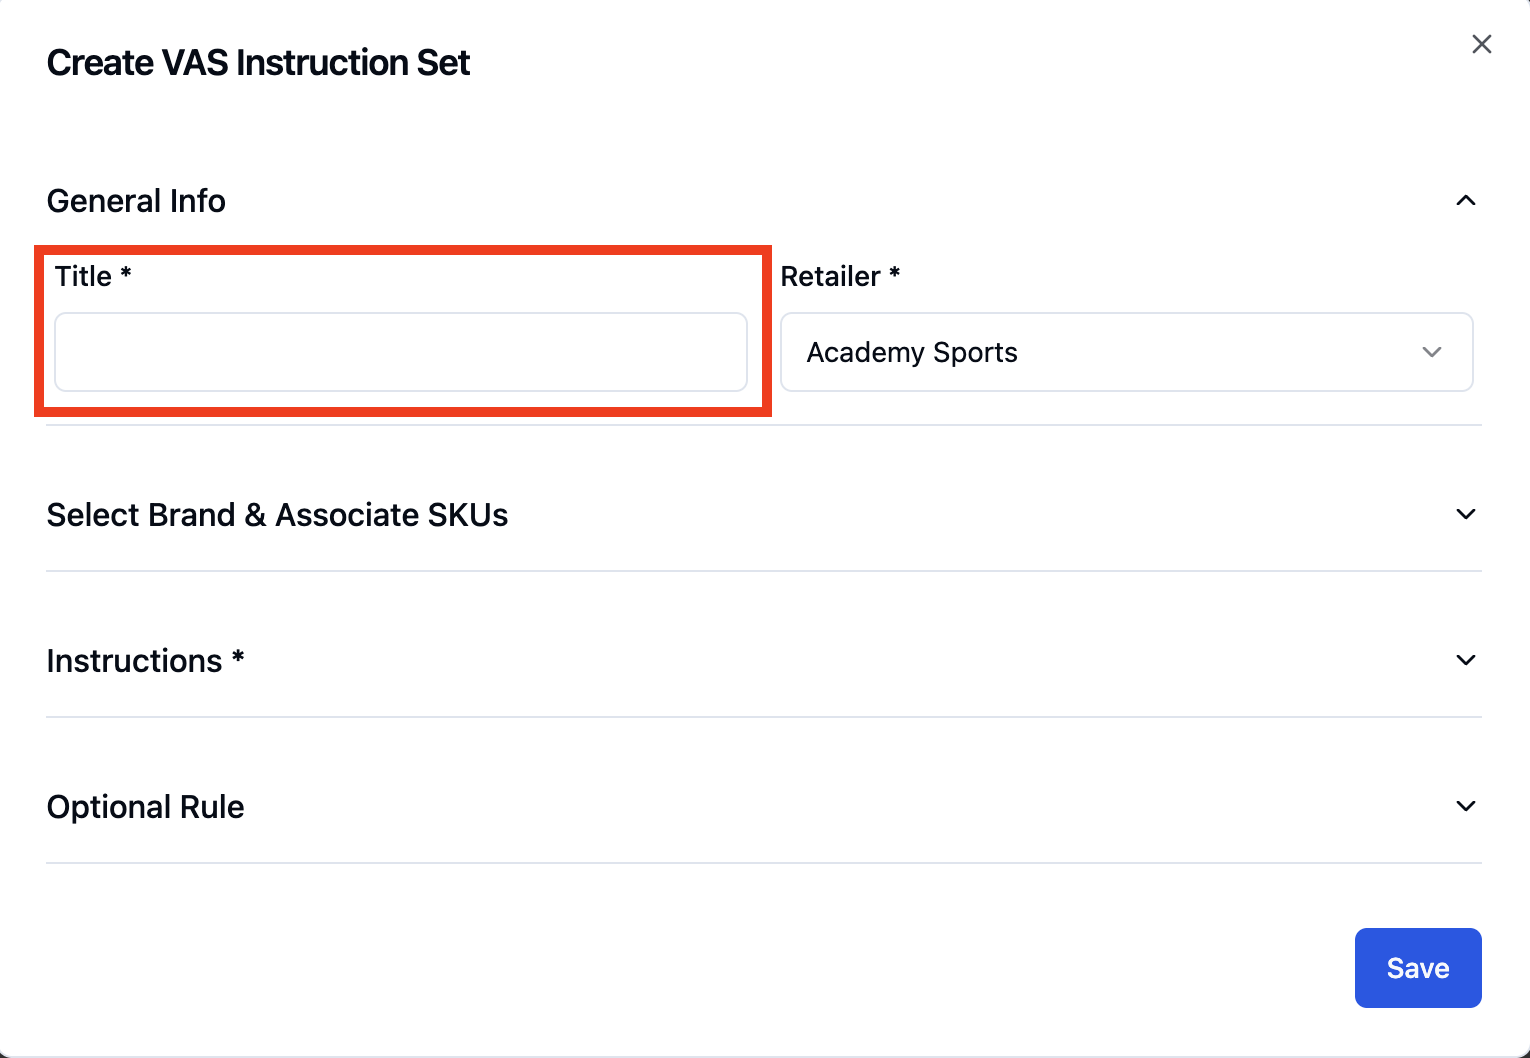The image size is (1530, 1058).
Task: Click the Create VAS Instruction Set heading
Action: (x=258, y=63)
